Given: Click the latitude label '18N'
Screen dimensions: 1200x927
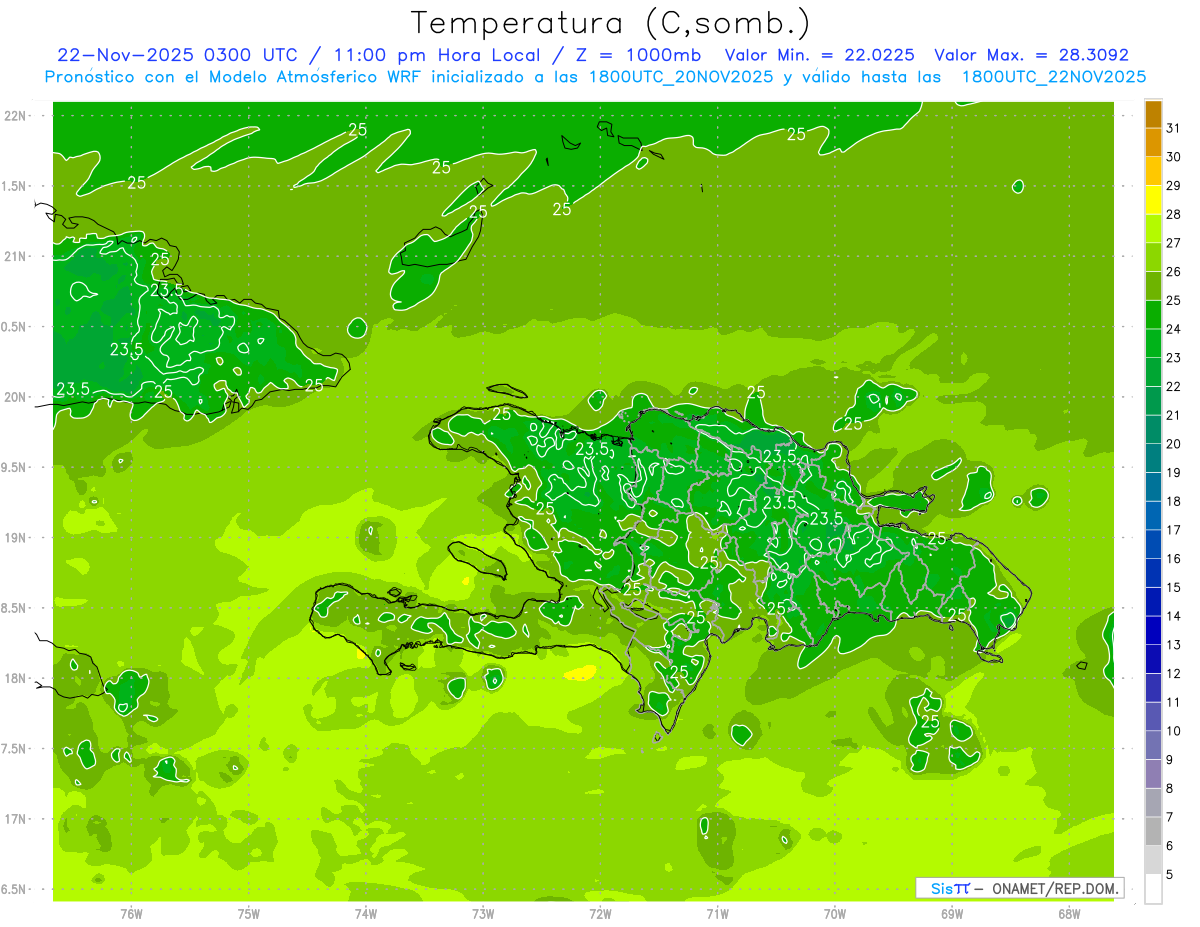Looking at the screenshot, I should click(x=14, y=678).
